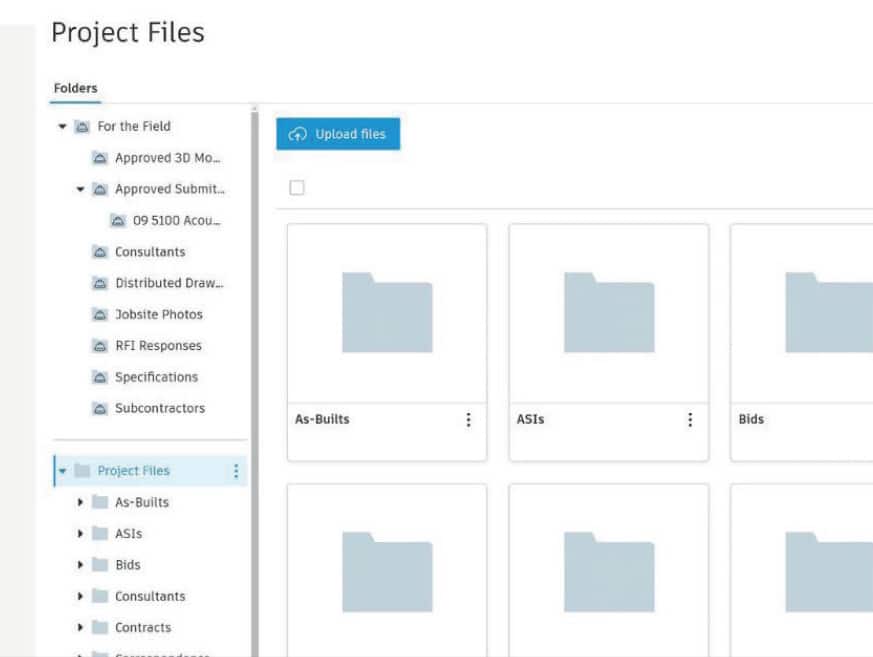Click the As-Builts folder thumbnail
The width and height of the screenshot is (873, 657).
coord(387,312)
